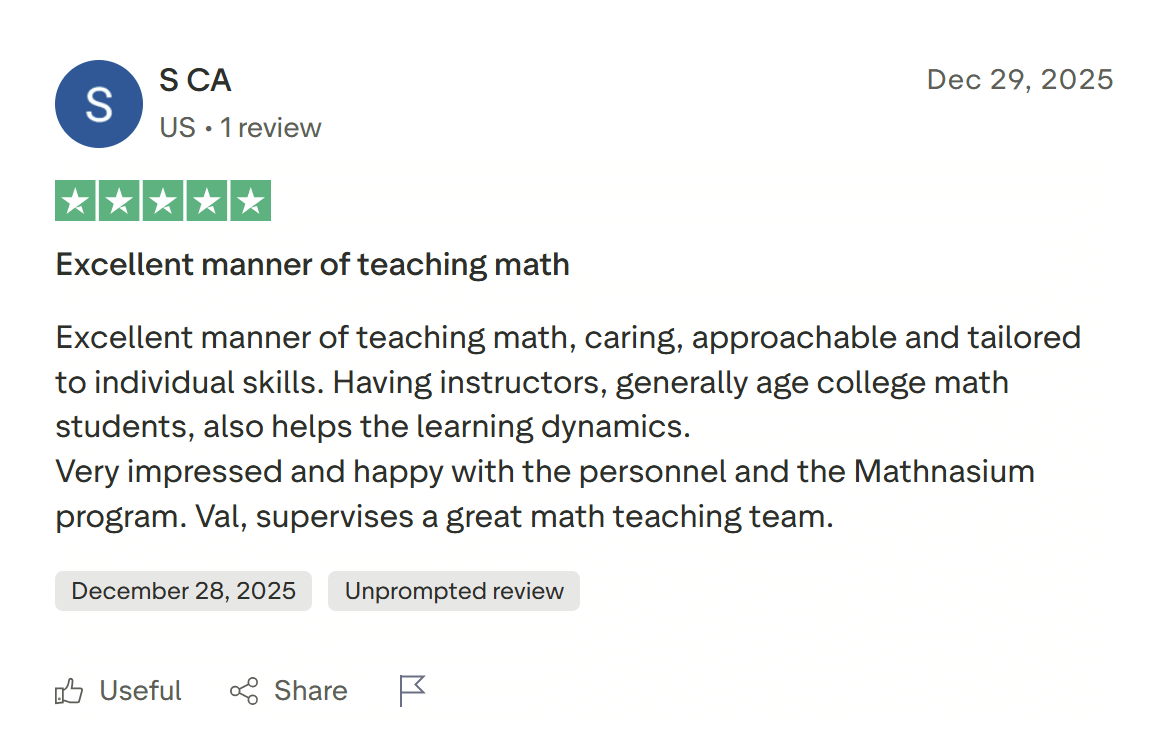Viewport: 1171px width, 754px height.
Task: Click the blue S avatar circle
Action: (x=98, y=104)
